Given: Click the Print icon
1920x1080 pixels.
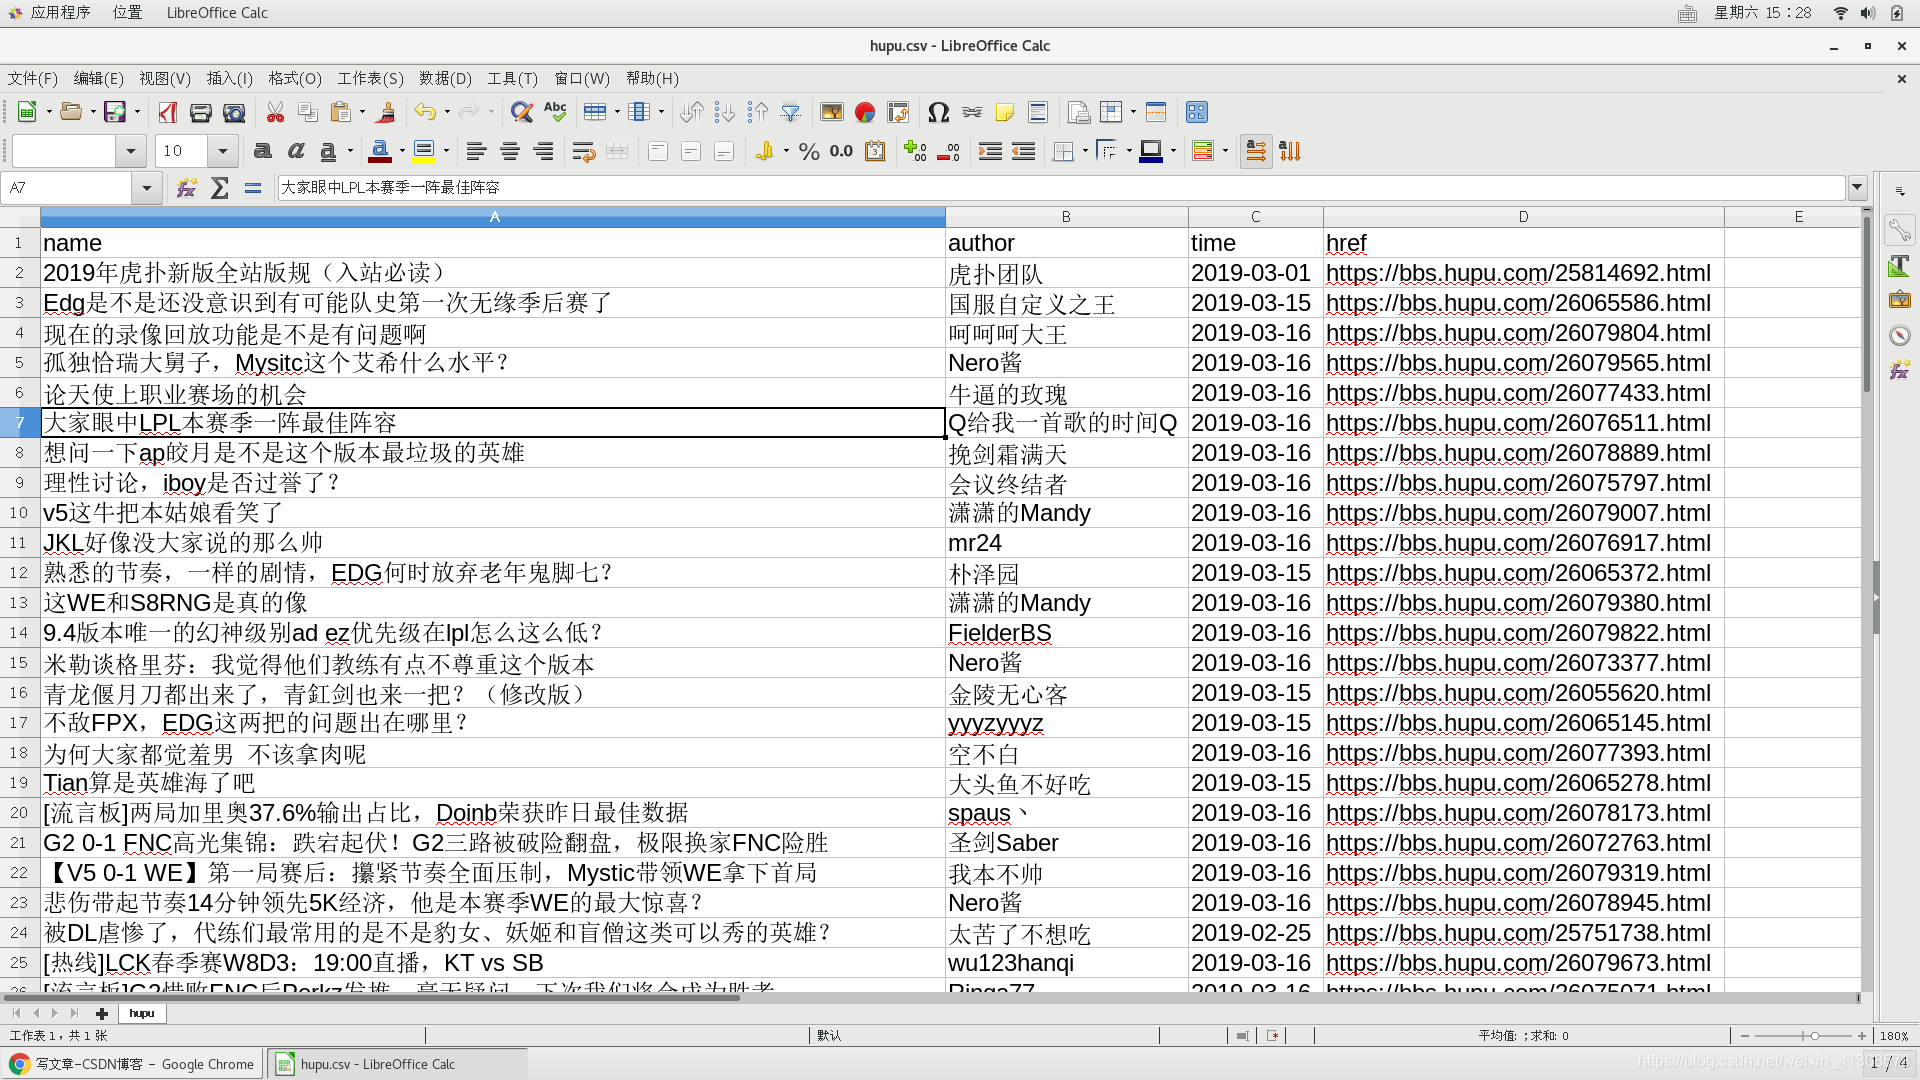Looking at the screenshot, I should (201, 112).
